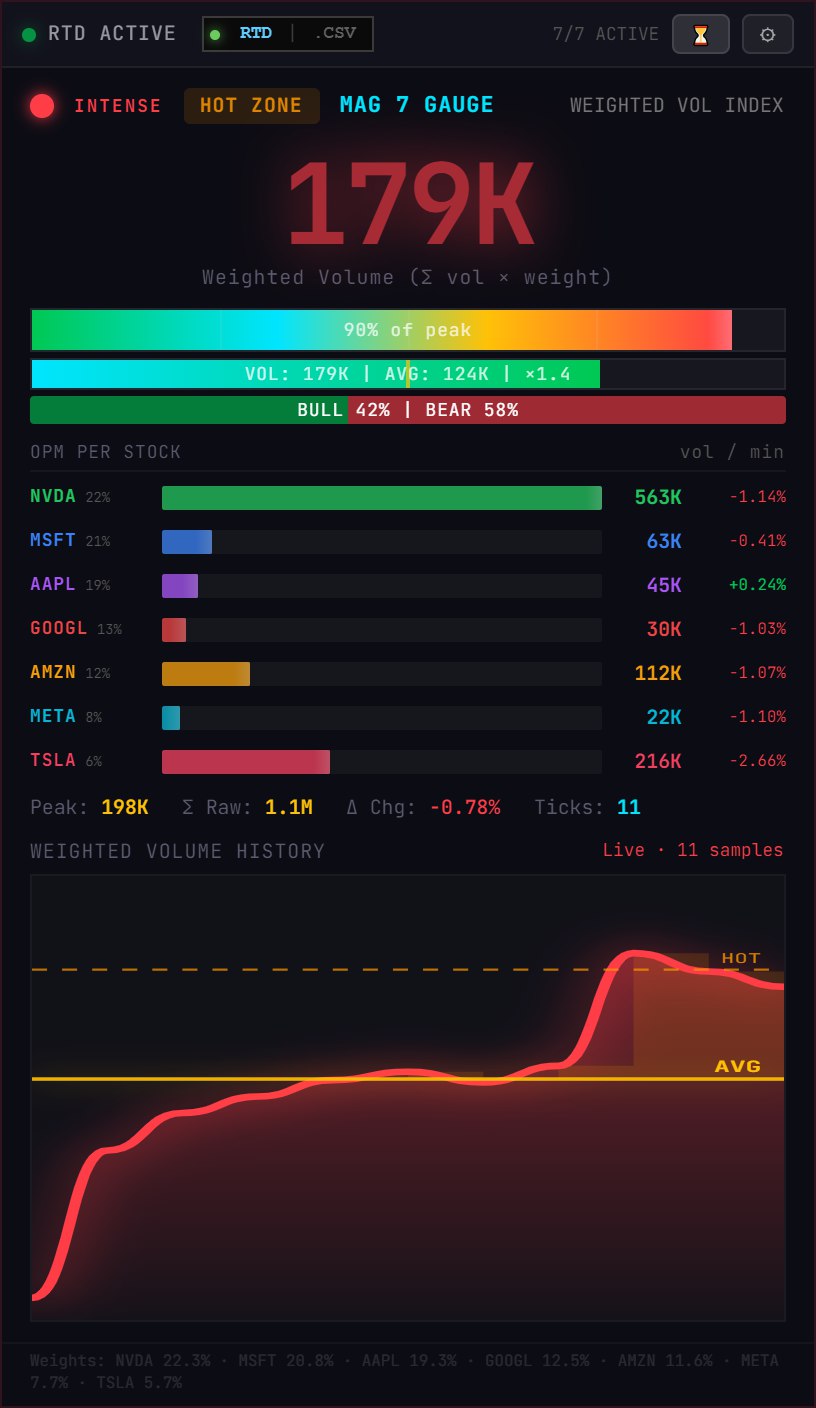Click the MAG 7 GAUGE title

tap(416, 105)
